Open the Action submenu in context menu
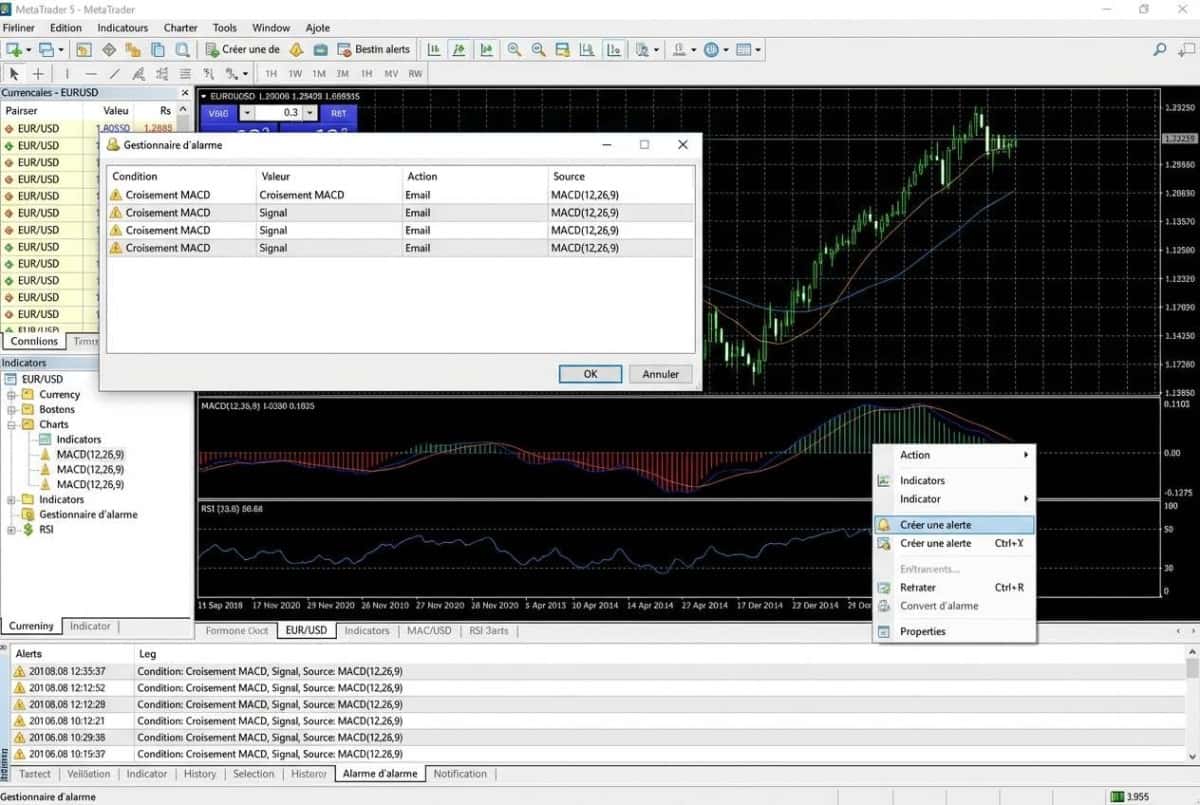The width and height of the screenshot is (1200, 805). pos(954,455)
